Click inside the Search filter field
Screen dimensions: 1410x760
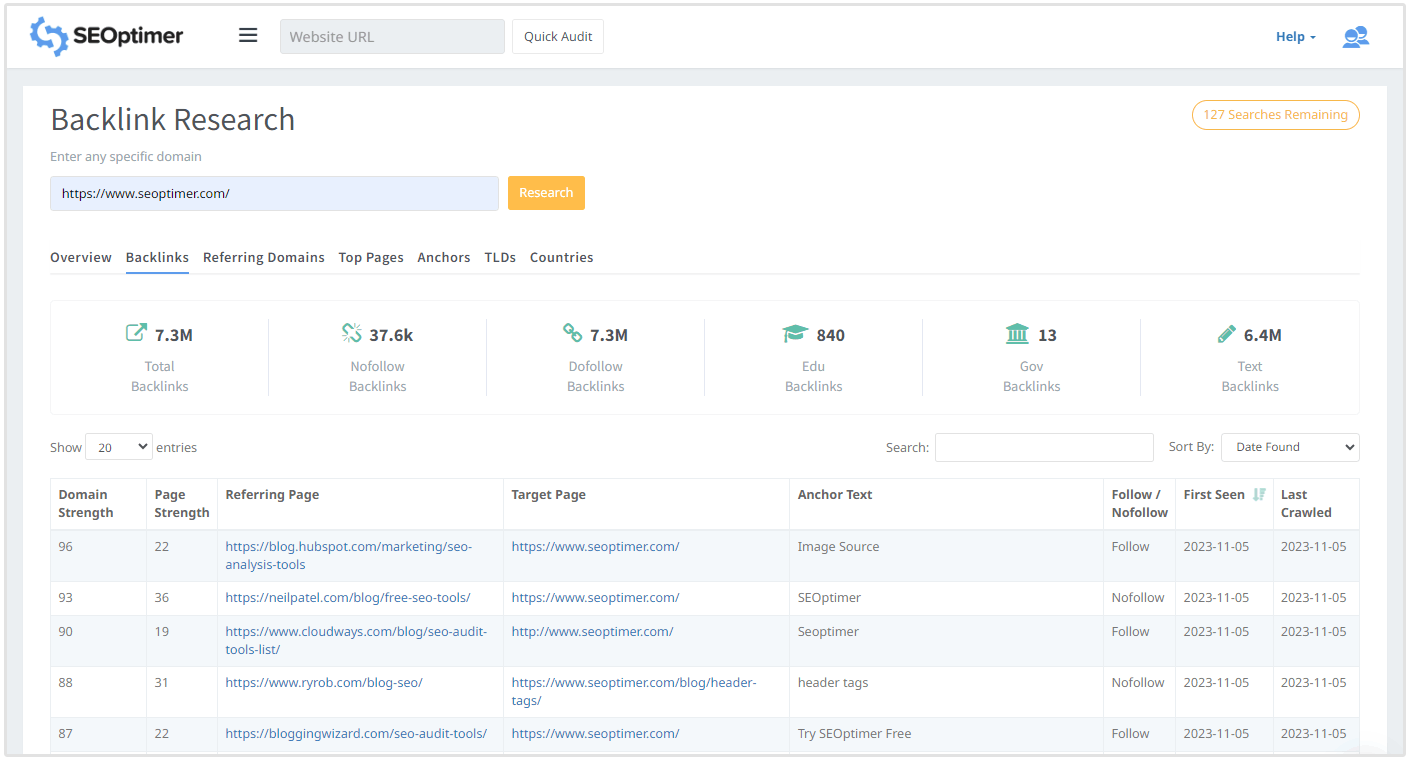pyautogui.click(x=1043, y=447)
